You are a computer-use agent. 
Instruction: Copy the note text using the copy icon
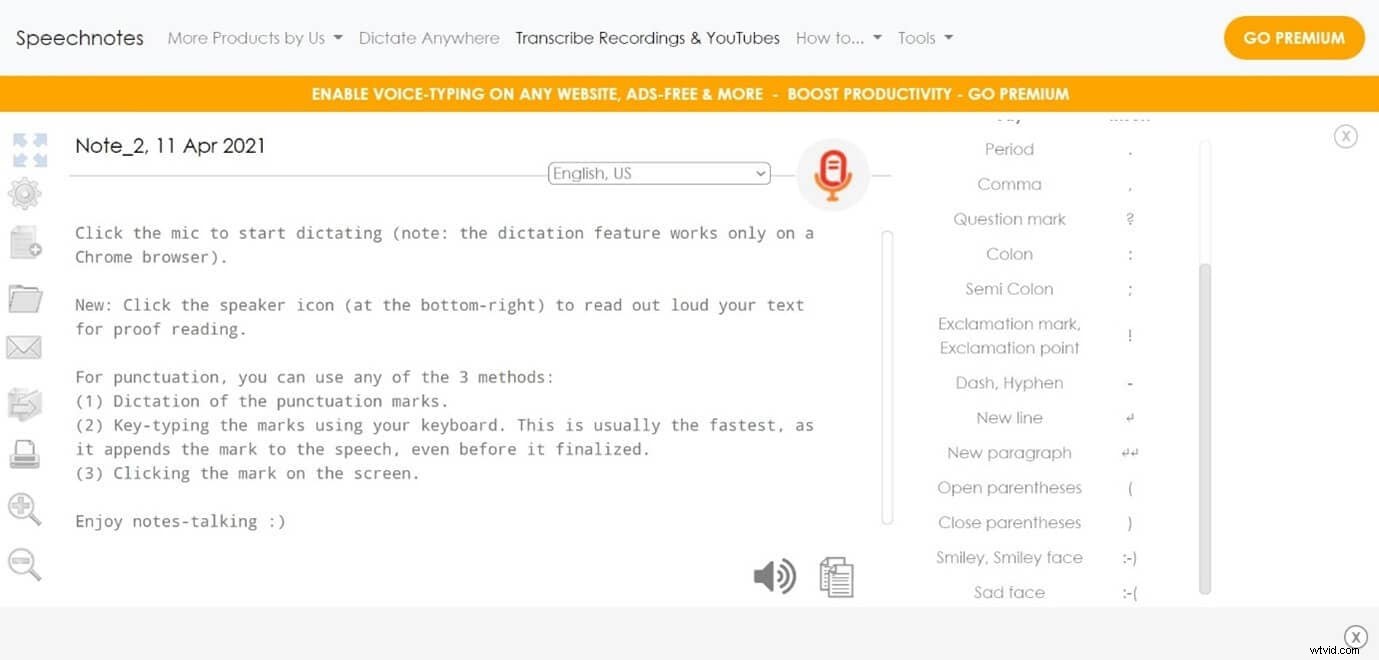coord(836,576)
